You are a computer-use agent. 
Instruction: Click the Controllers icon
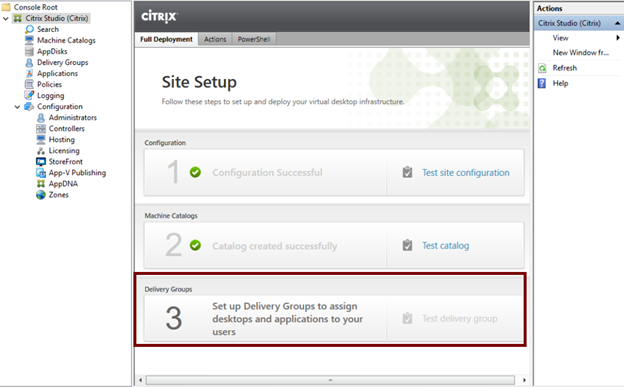click(41, 129)
